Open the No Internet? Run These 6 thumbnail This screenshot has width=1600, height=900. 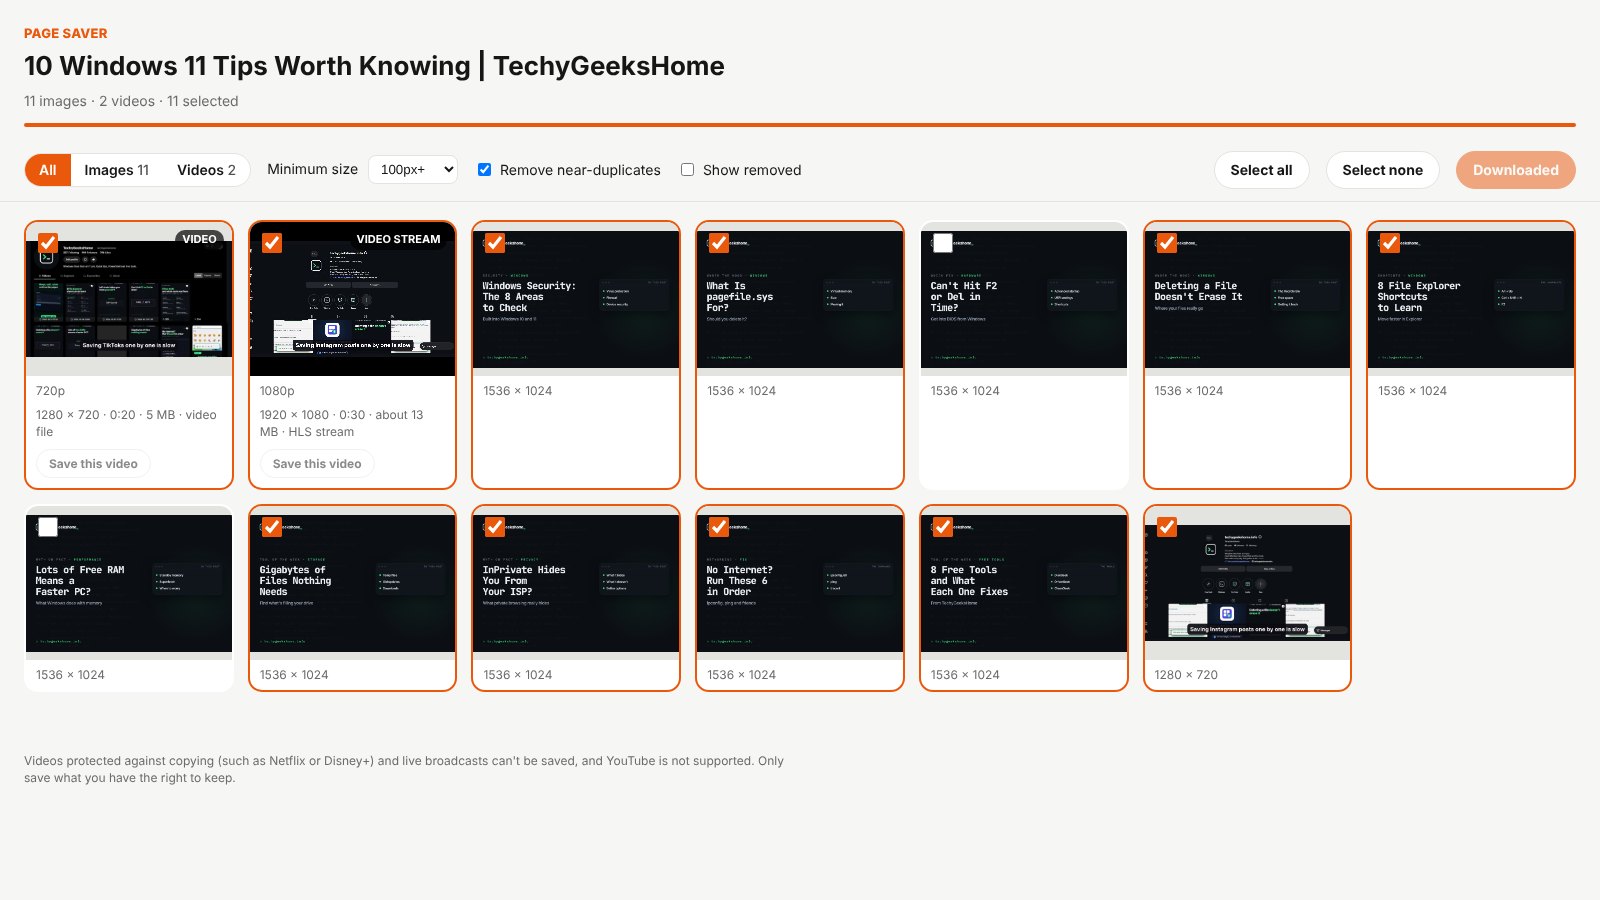click(800, 583)
